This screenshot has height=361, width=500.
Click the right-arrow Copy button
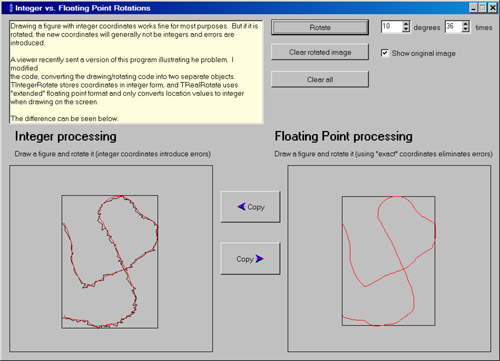[x=250, y=259]
